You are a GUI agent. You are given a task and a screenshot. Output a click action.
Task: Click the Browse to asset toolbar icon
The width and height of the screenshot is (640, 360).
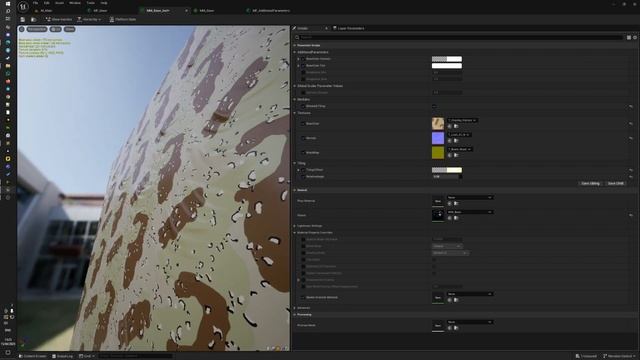[x=33, y=19]
